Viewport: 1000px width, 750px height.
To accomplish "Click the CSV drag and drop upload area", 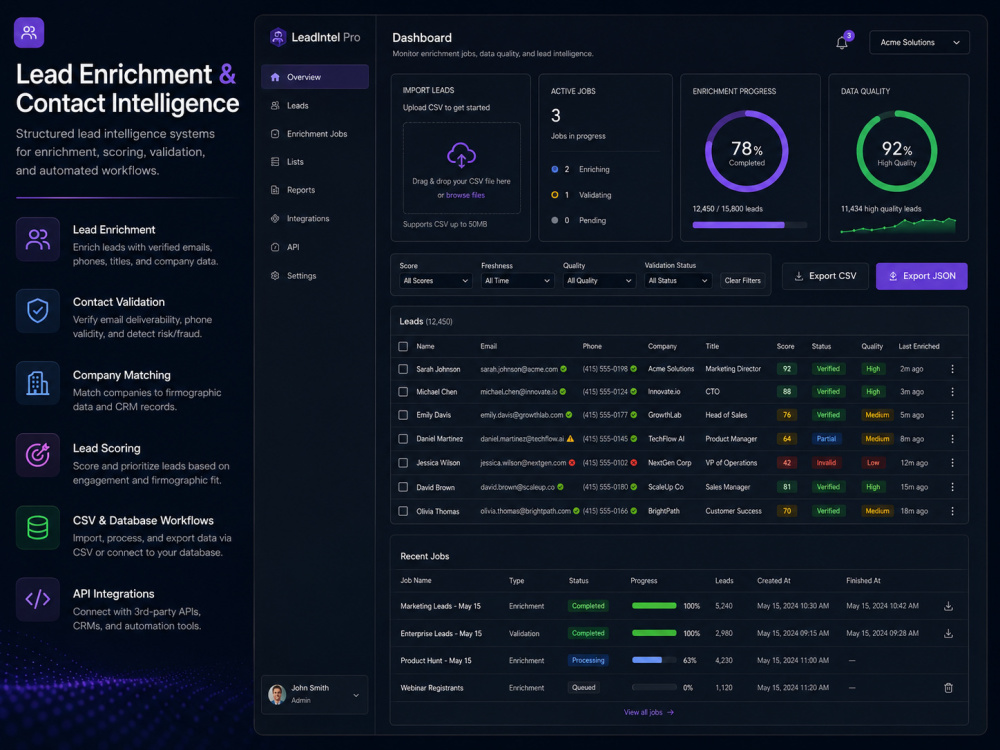I will 462,168.
